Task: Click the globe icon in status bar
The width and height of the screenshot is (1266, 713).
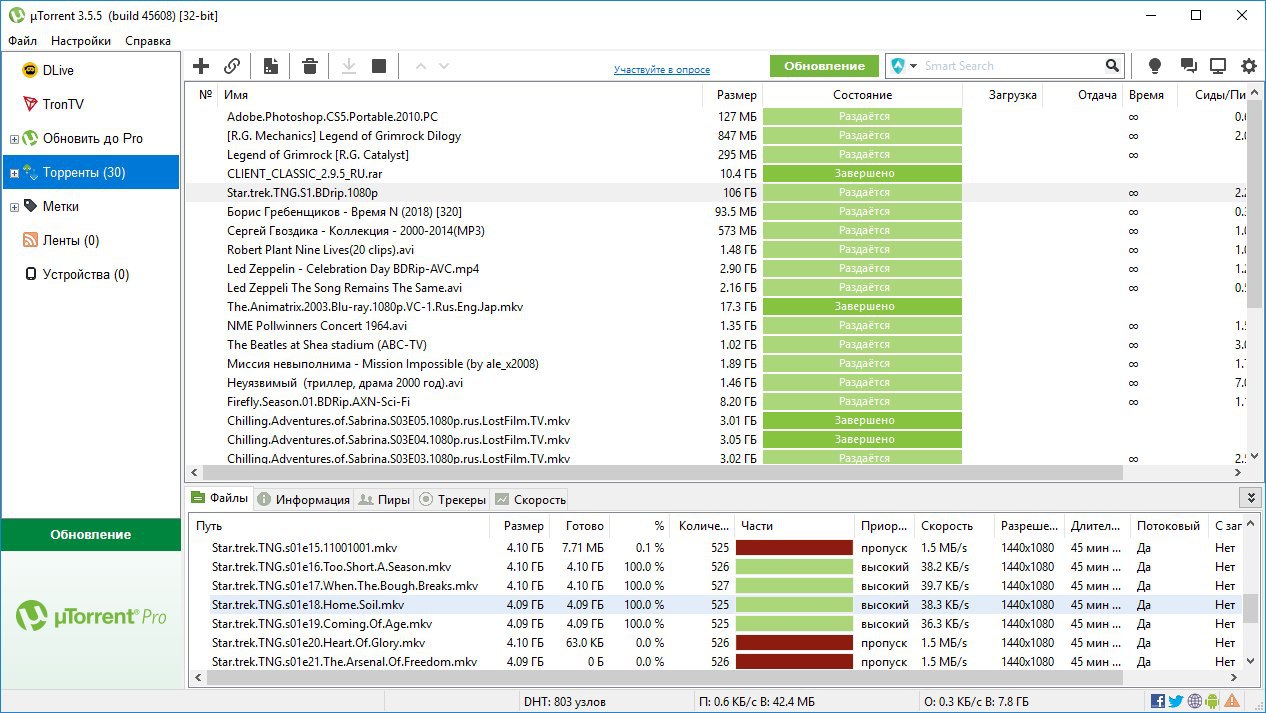Action: click(x=1194, y=701)
